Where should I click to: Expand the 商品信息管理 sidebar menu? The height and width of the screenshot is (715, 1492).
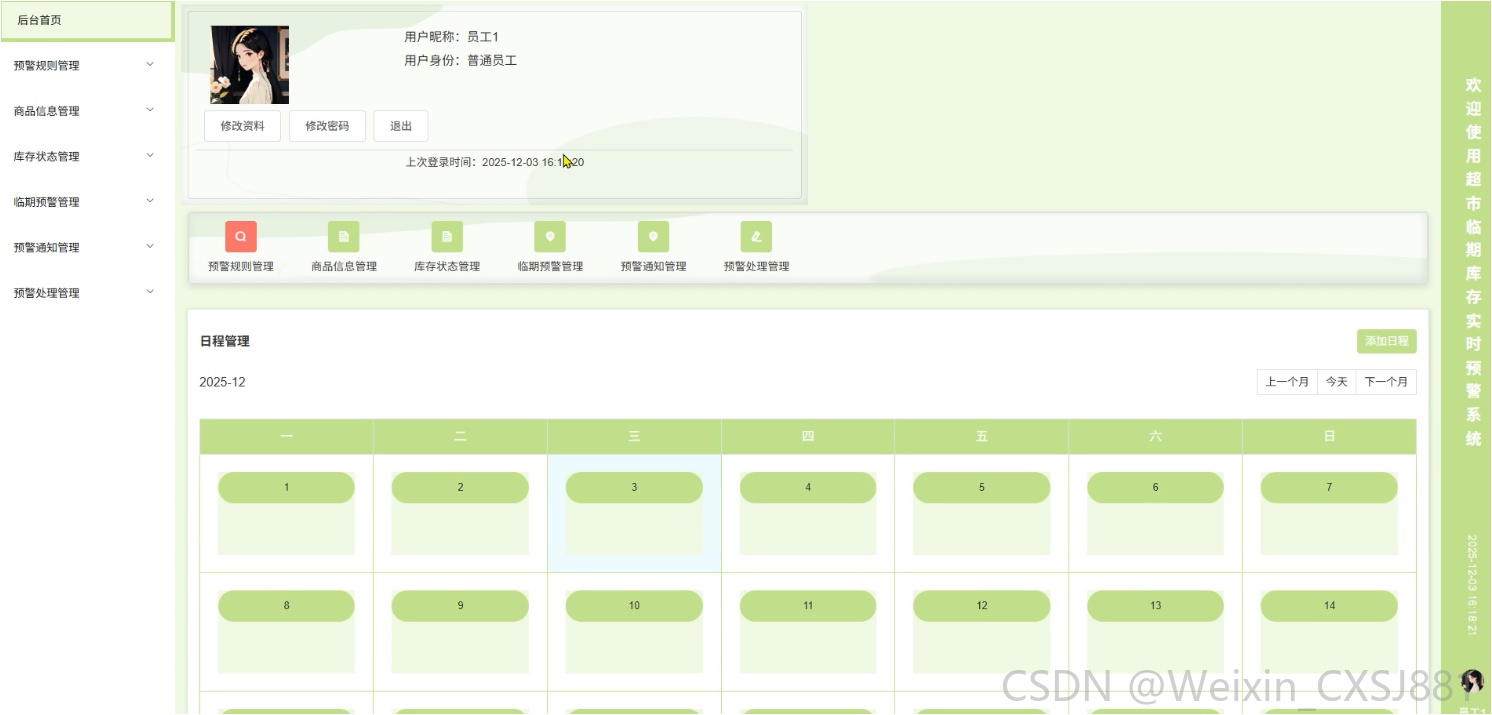pyautogui.click(x=87, y=111)
